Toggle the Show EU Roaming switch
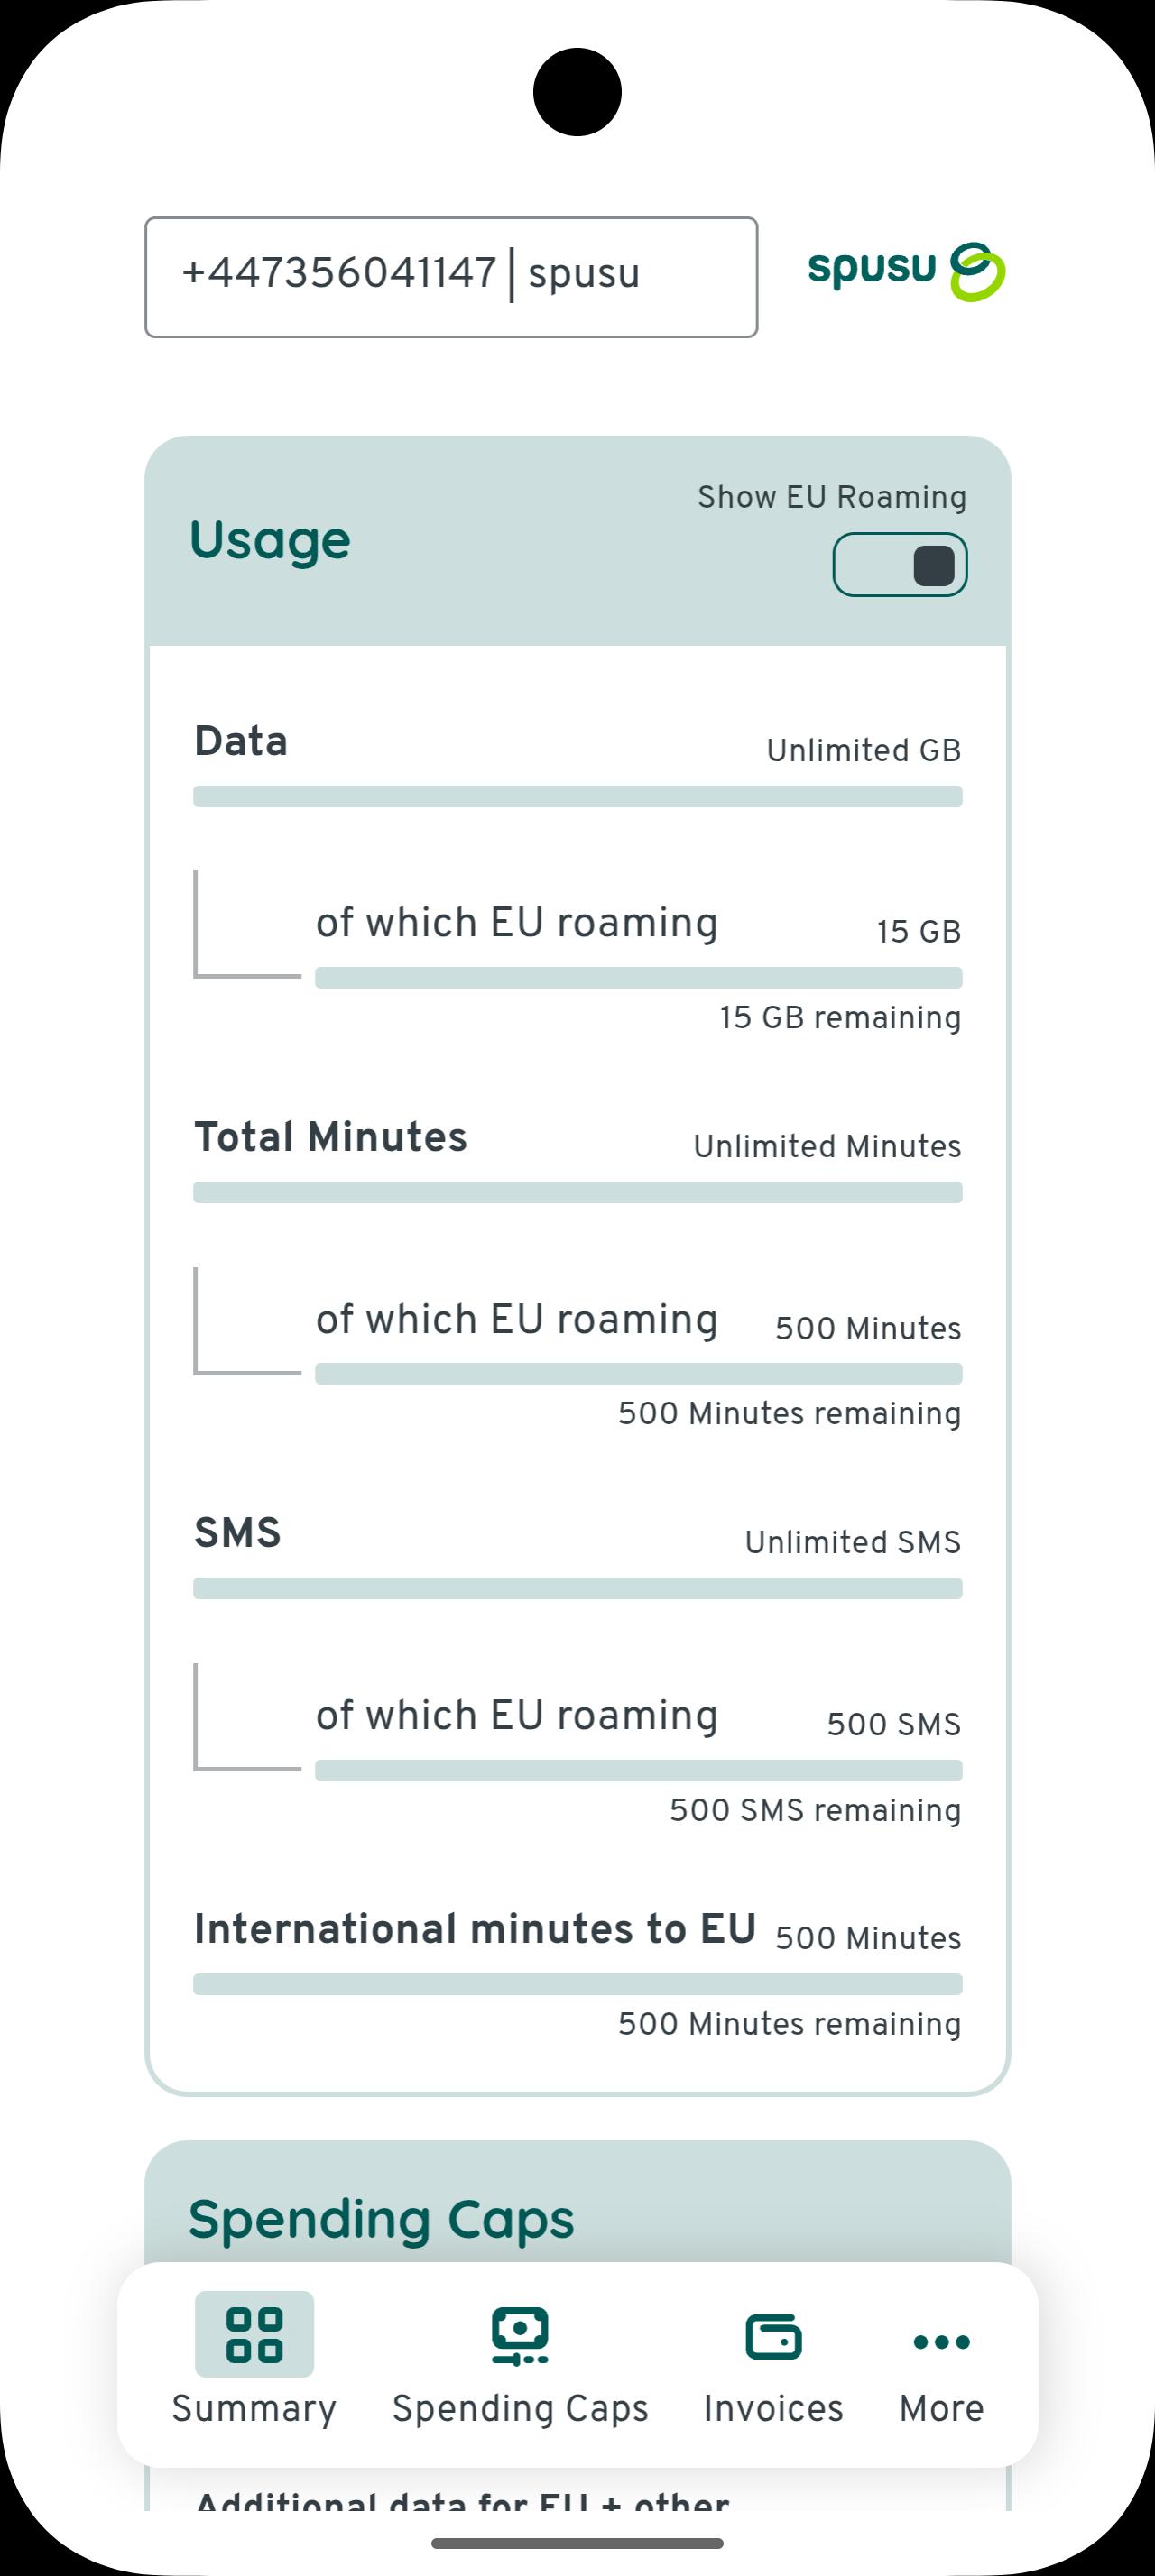This screenshot has width=1155, height=2576. 900,565
